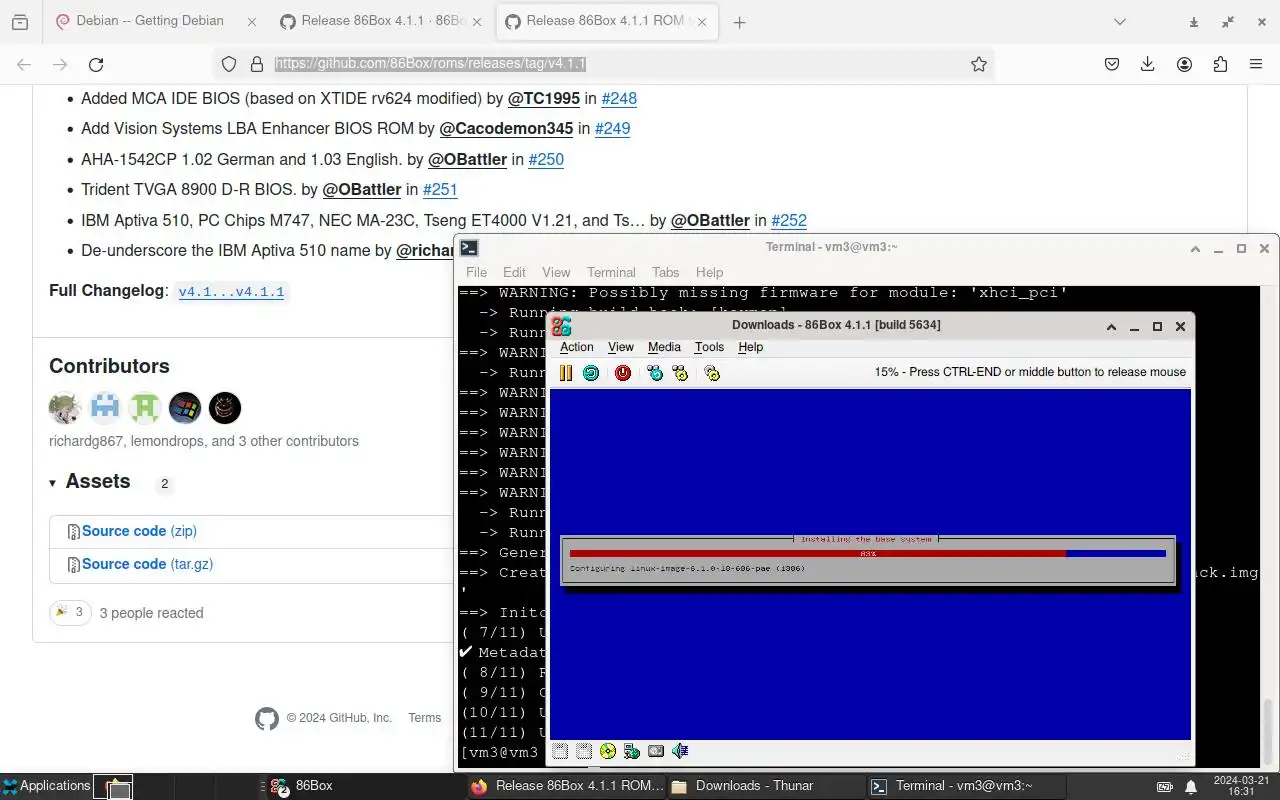1280x800 pixels.
Task: Open the Terminal window's File menu
Action: click(x=476, y=272)
